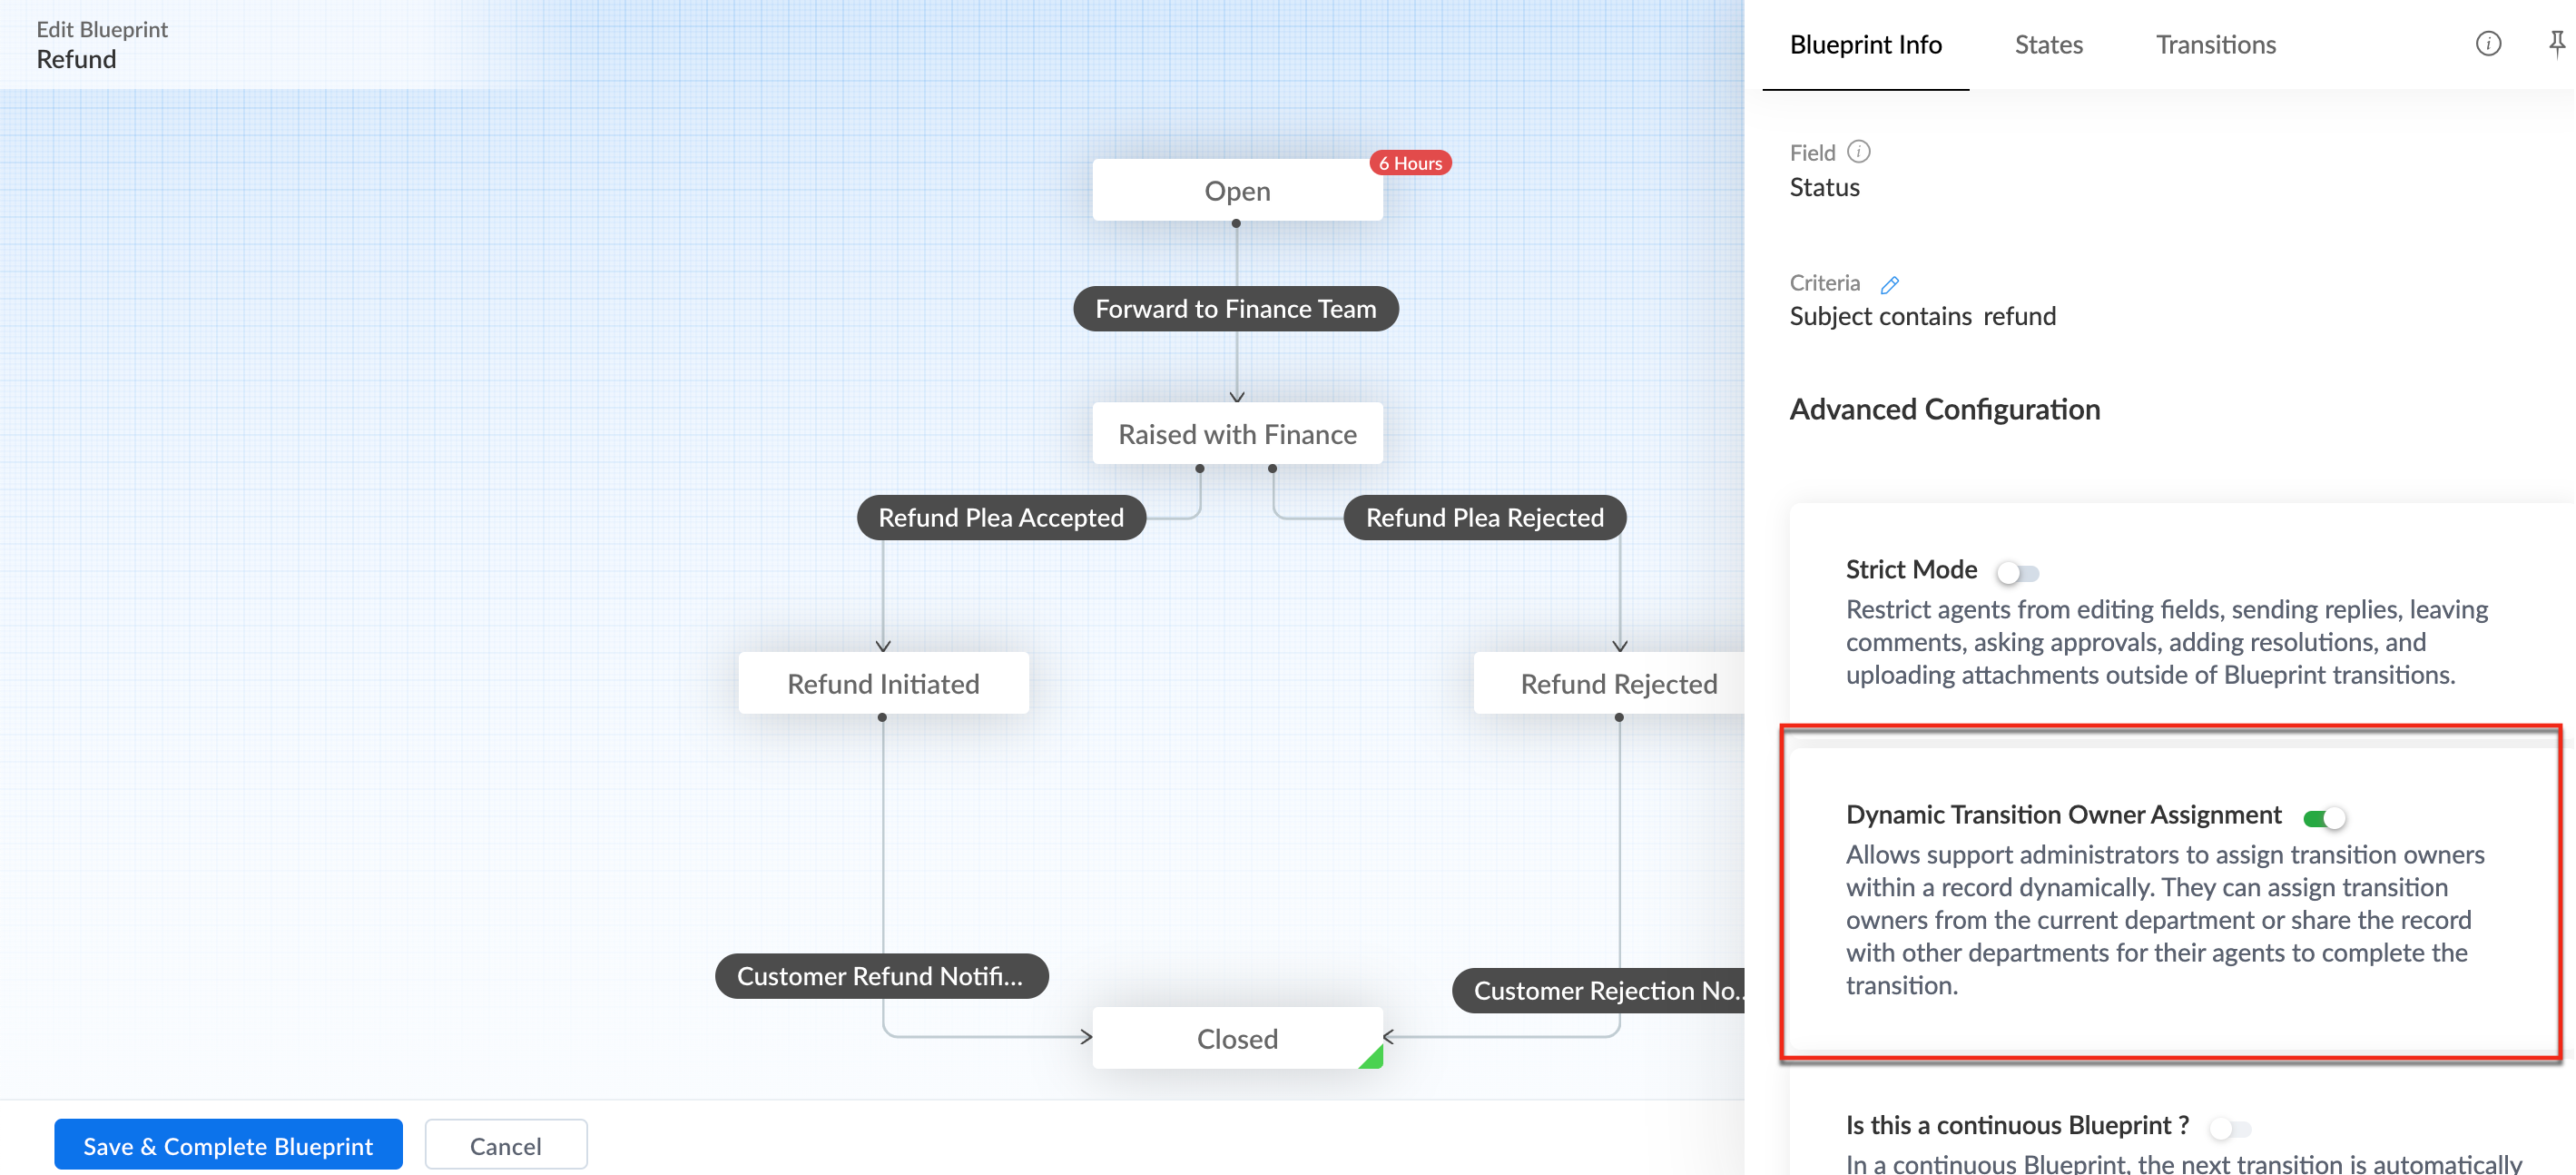Edit Criteria using the pencil icon

tap(1889, 285)
